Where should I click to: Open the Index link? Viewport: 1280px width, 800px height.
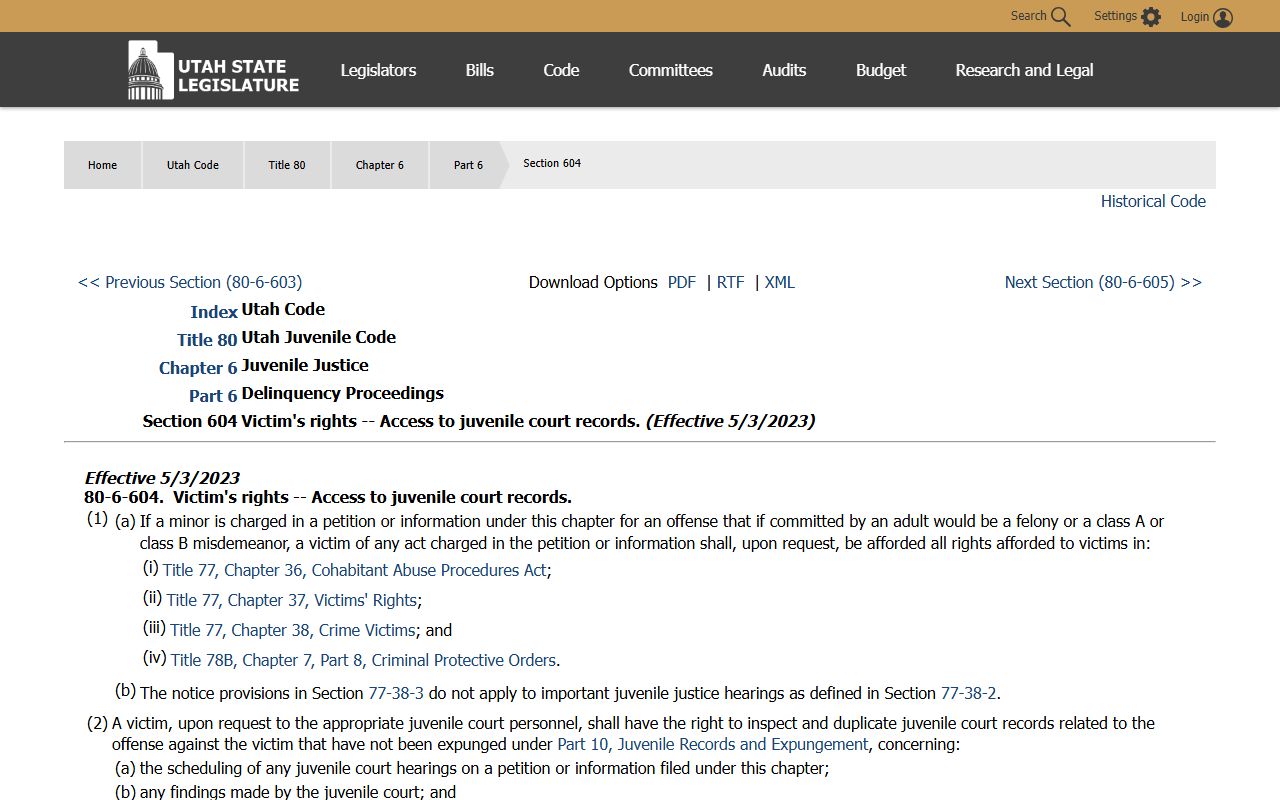214,312
